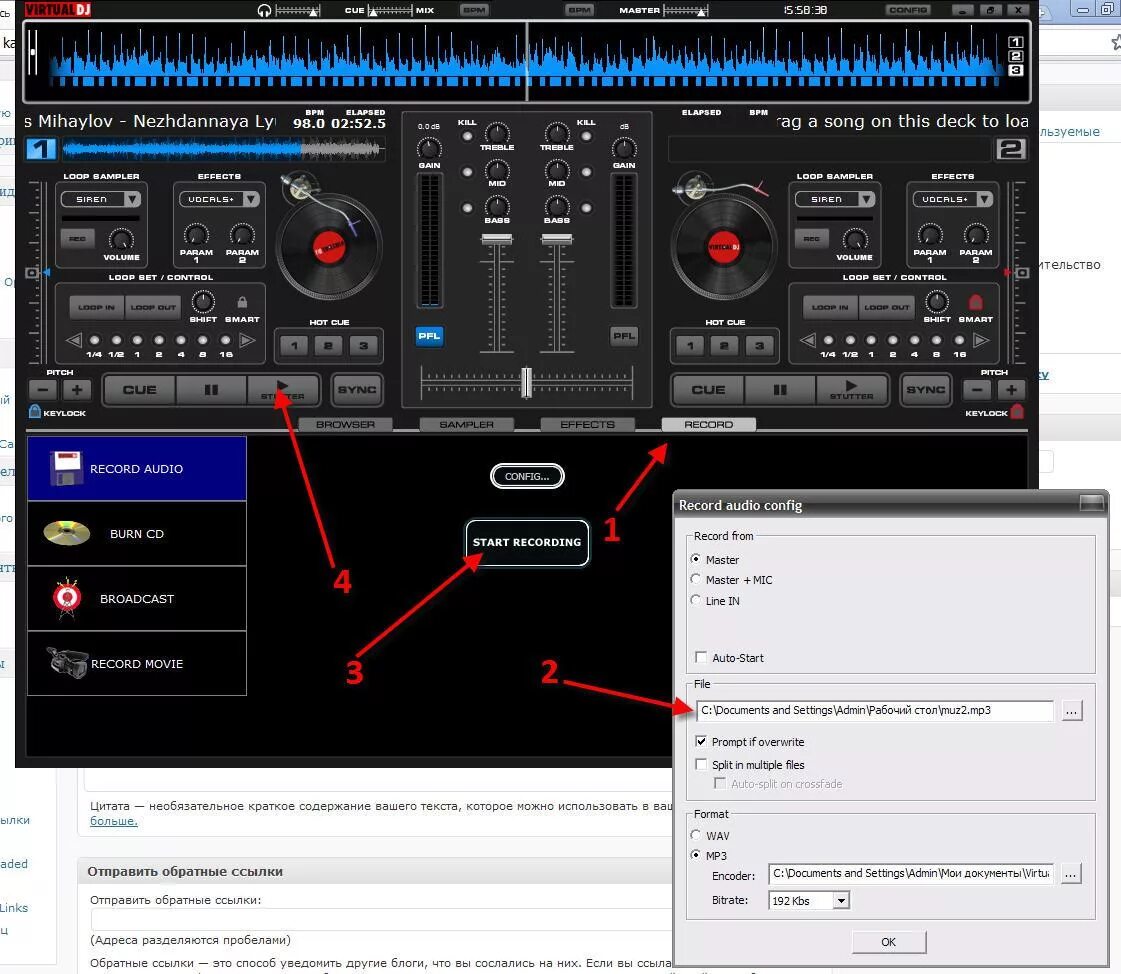Click right deck pitch minus button

pyautogui.click(x=977, y=390)
